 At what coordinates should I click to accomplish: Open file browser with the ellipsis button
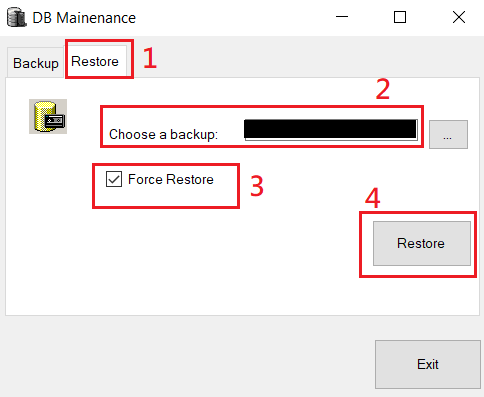tap(448, 134)
